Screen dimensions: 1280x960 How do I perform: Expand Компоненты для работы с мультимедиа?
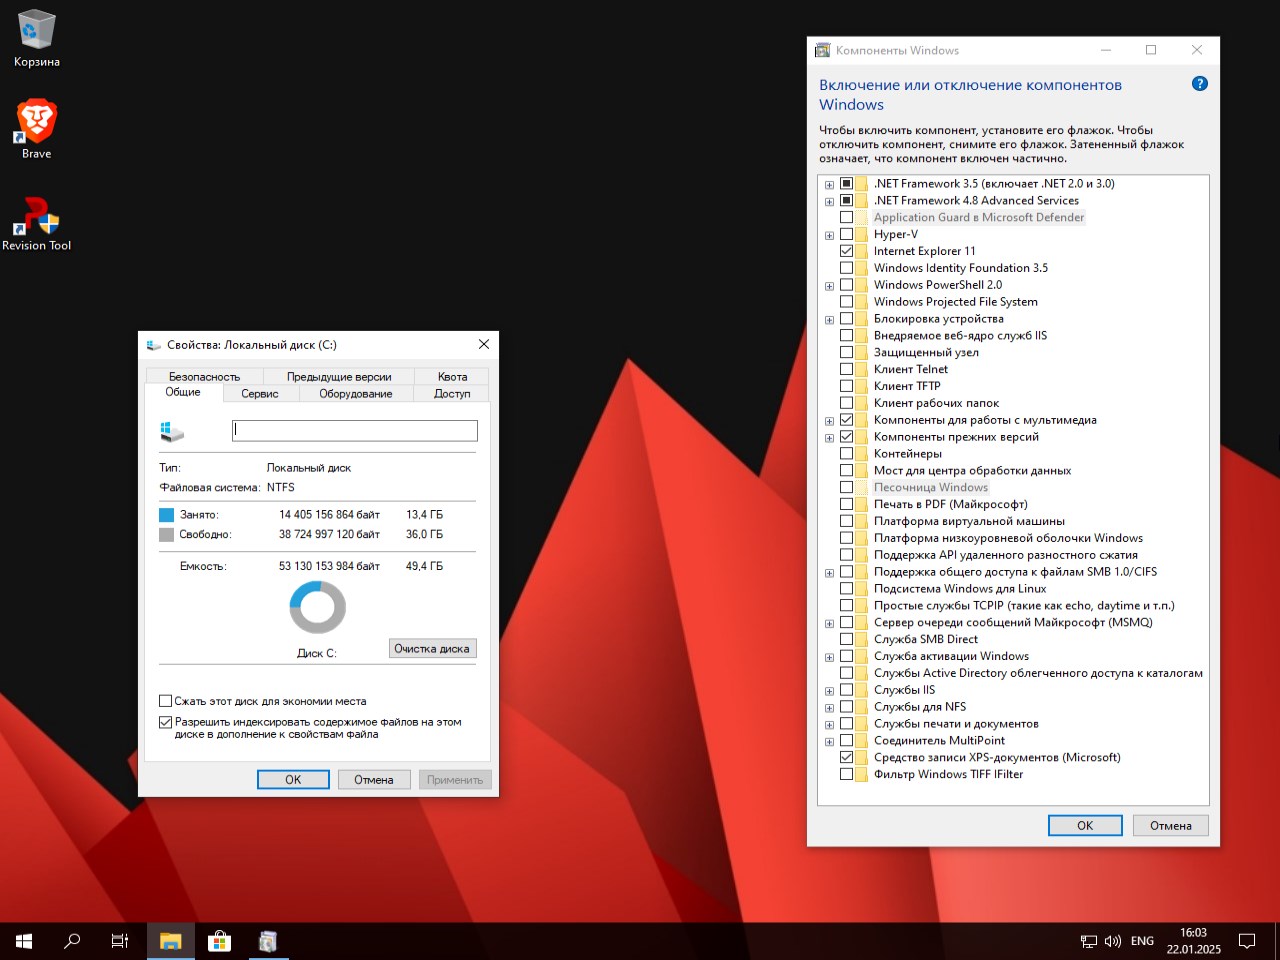(x=829, y=421)
